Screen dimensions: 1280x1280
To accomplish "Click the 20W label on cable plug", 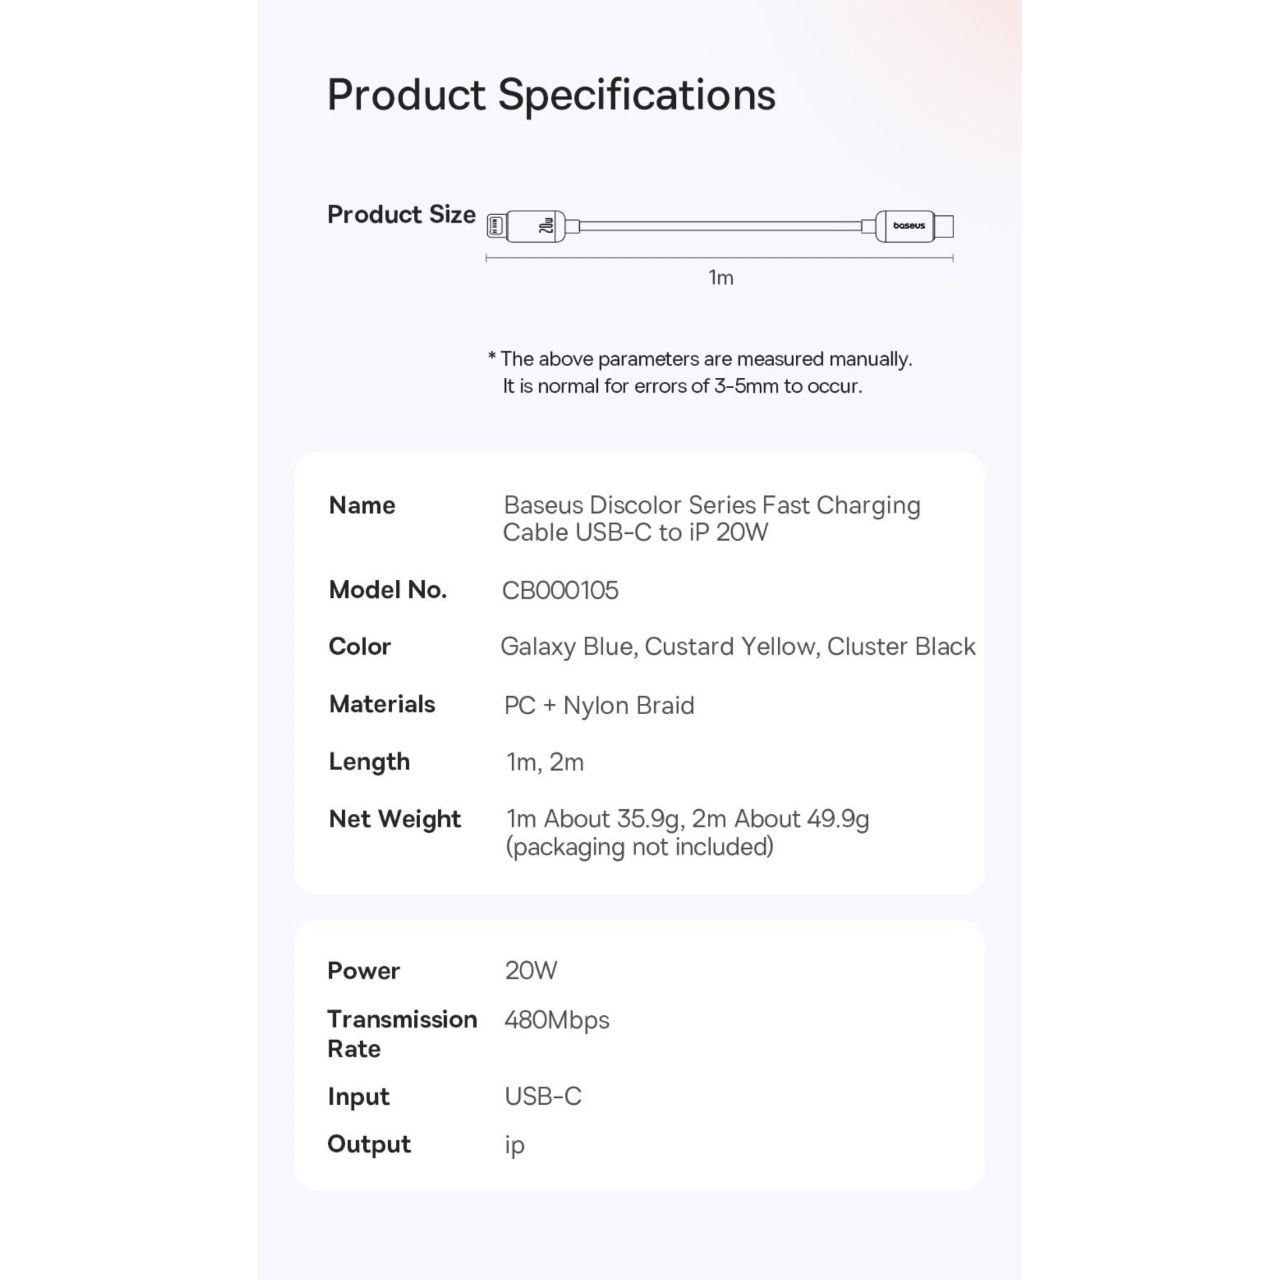I will (x=546, y=227).
